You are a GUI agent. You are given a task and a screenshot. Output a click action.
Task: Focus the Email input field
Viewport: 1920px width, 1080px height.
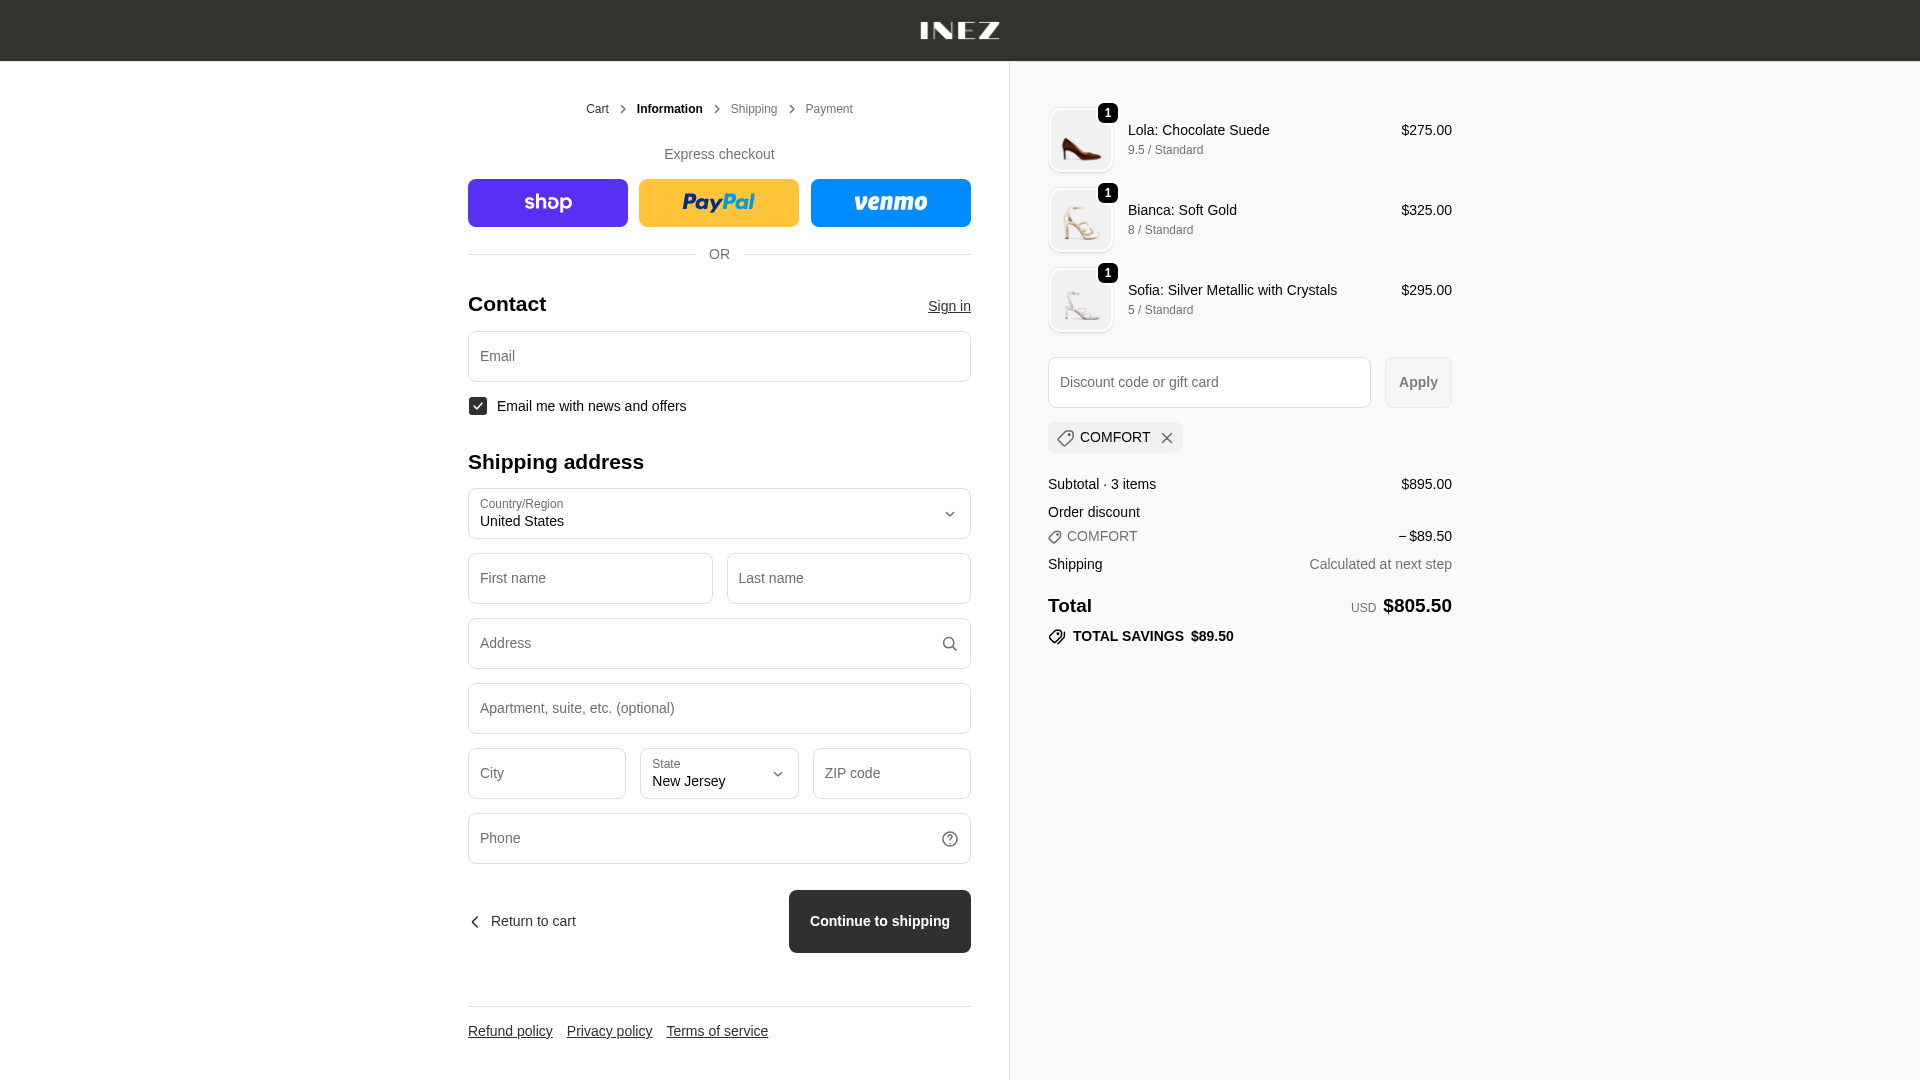(x=719, y=356)
